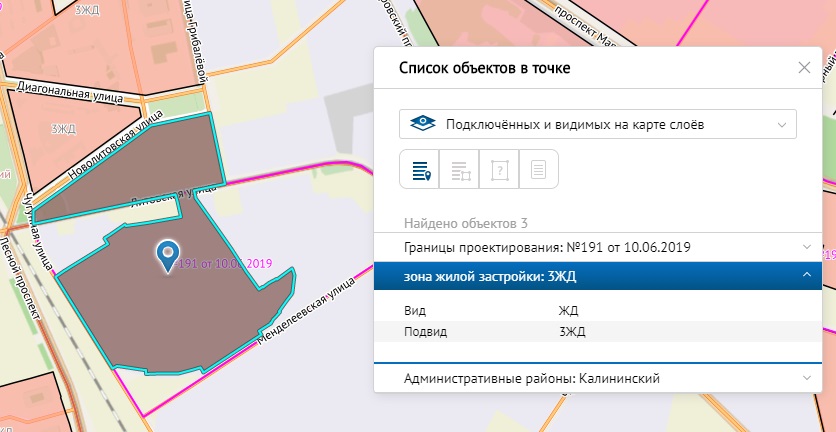Screen dimensions: 836x432
Task: Click the layers eye icon in dropdown
Action: [424, 124]
